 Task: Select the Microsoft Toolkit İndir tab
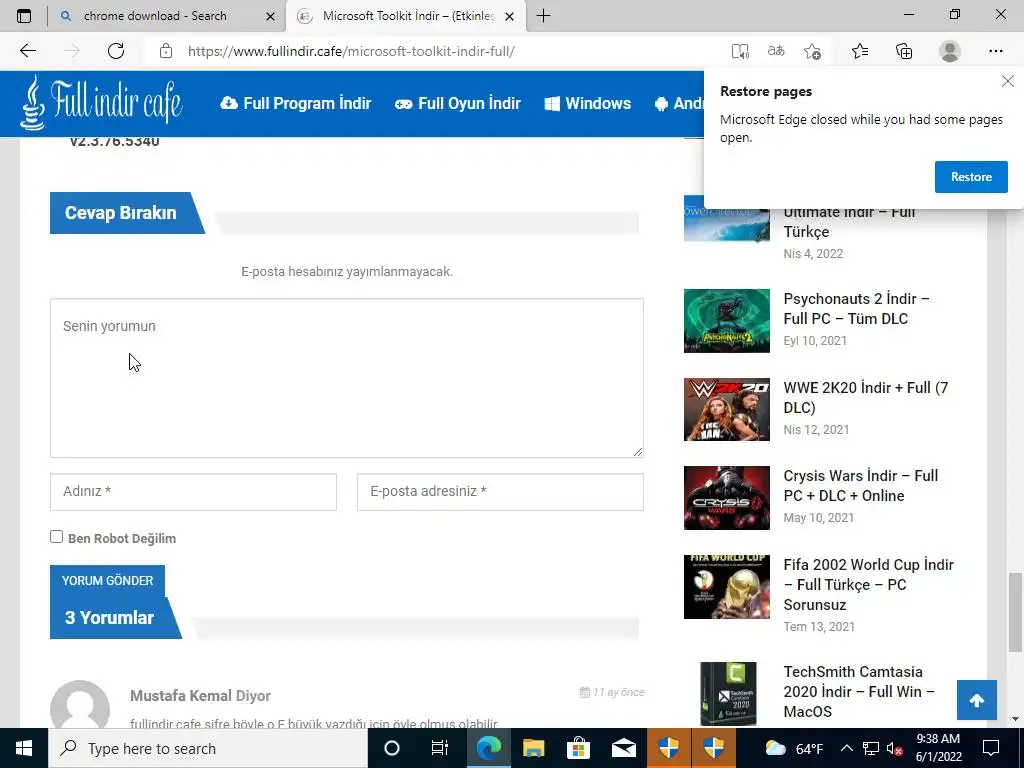coord(408,16)
